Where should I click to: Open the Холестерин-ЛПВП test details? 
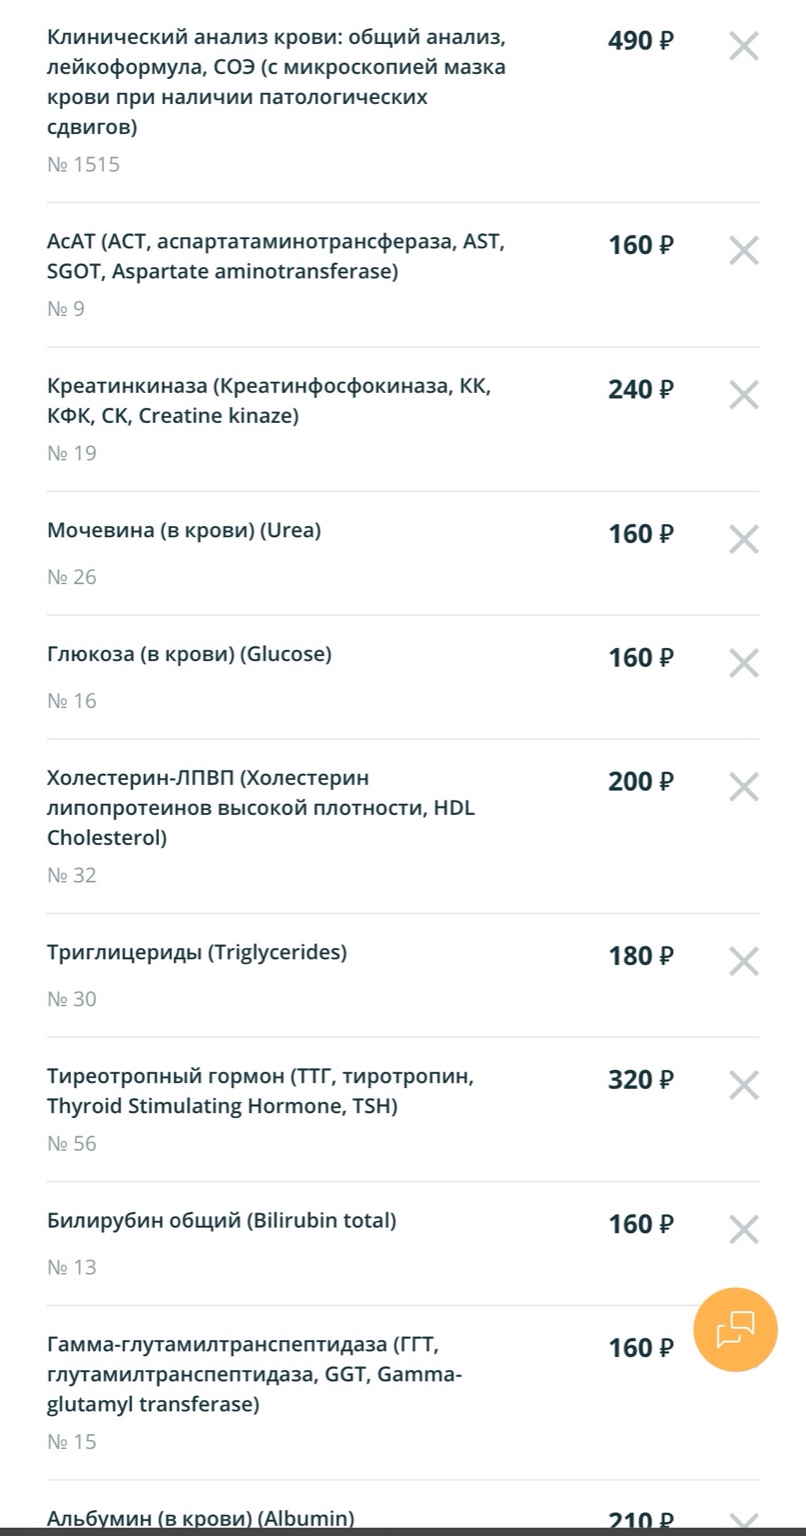tap(260, 808)
